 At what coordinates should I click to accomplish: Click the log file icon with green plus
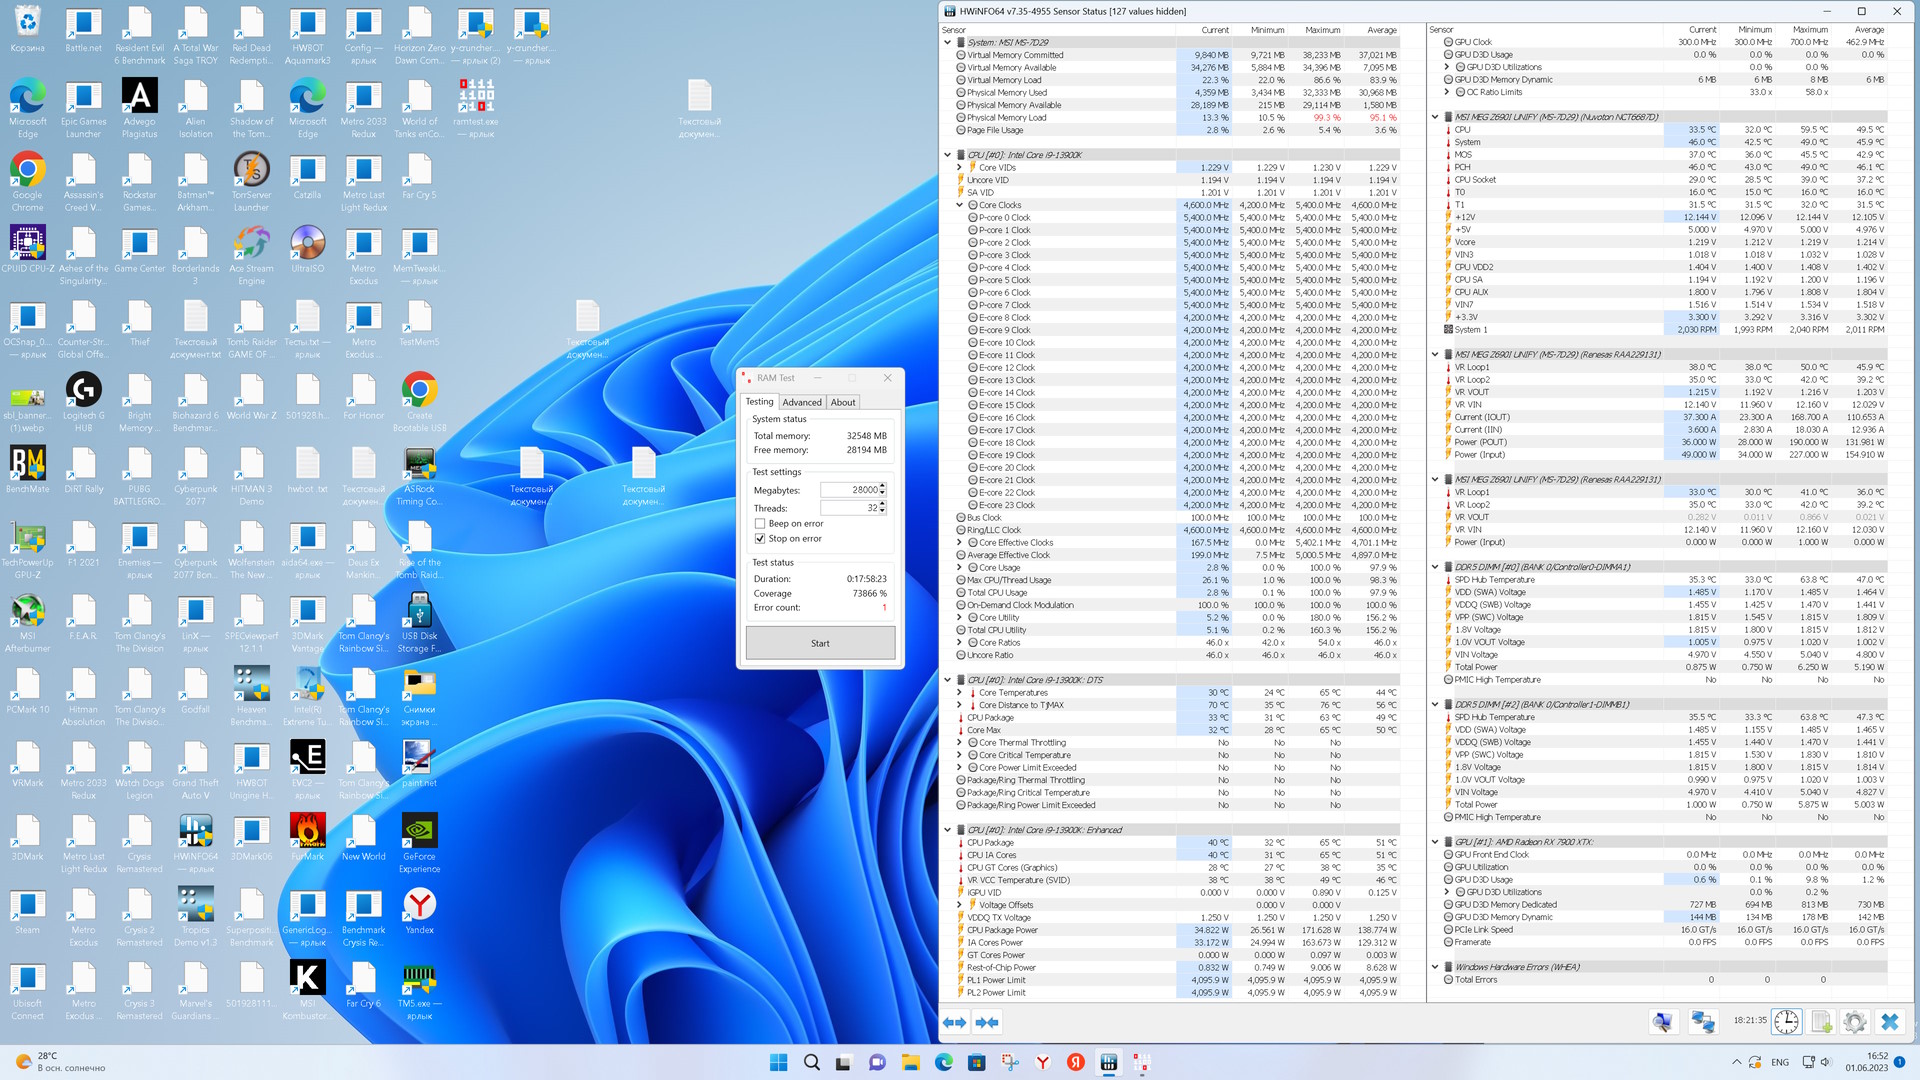[x=1821, y=1022]
